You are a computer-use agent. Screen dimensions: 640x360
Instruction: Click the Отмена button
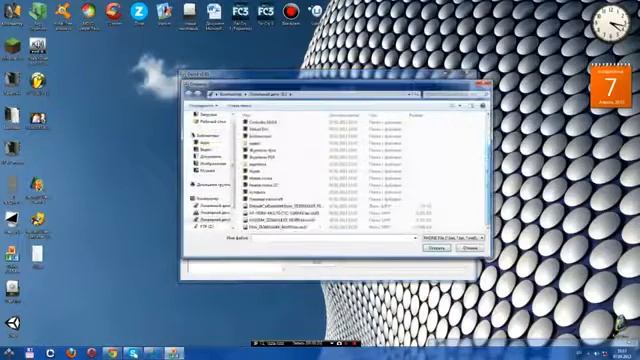pos(470,248)
